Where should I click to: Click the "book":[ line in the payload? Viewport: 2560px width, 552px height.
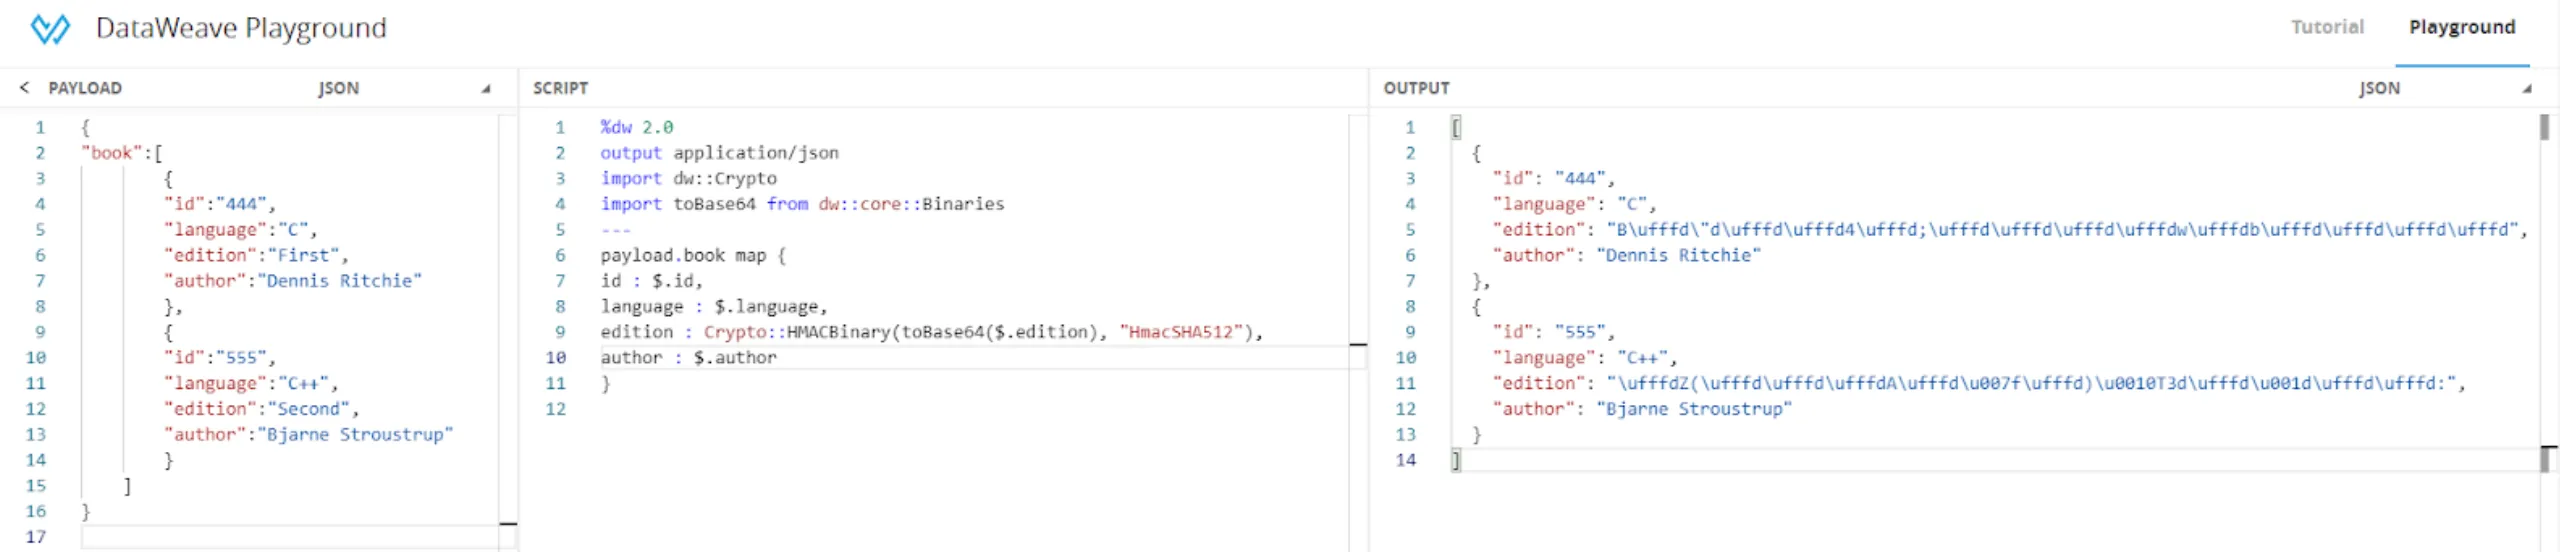(x=121, y=153)
